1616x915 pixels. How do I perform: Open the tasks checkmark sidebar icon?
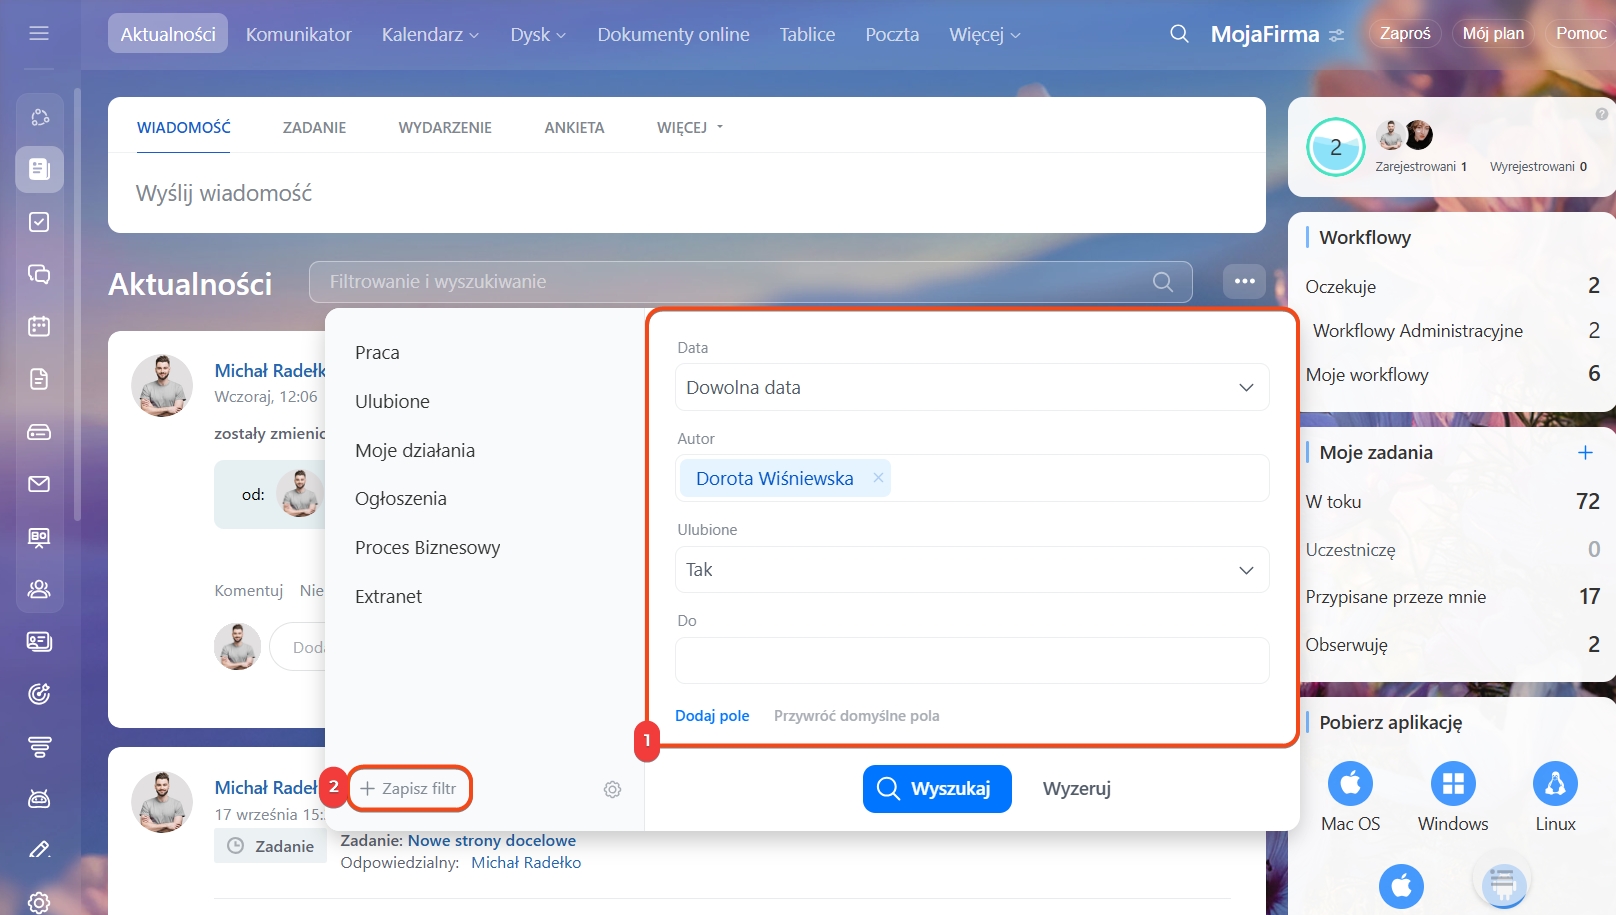(39, 222)
